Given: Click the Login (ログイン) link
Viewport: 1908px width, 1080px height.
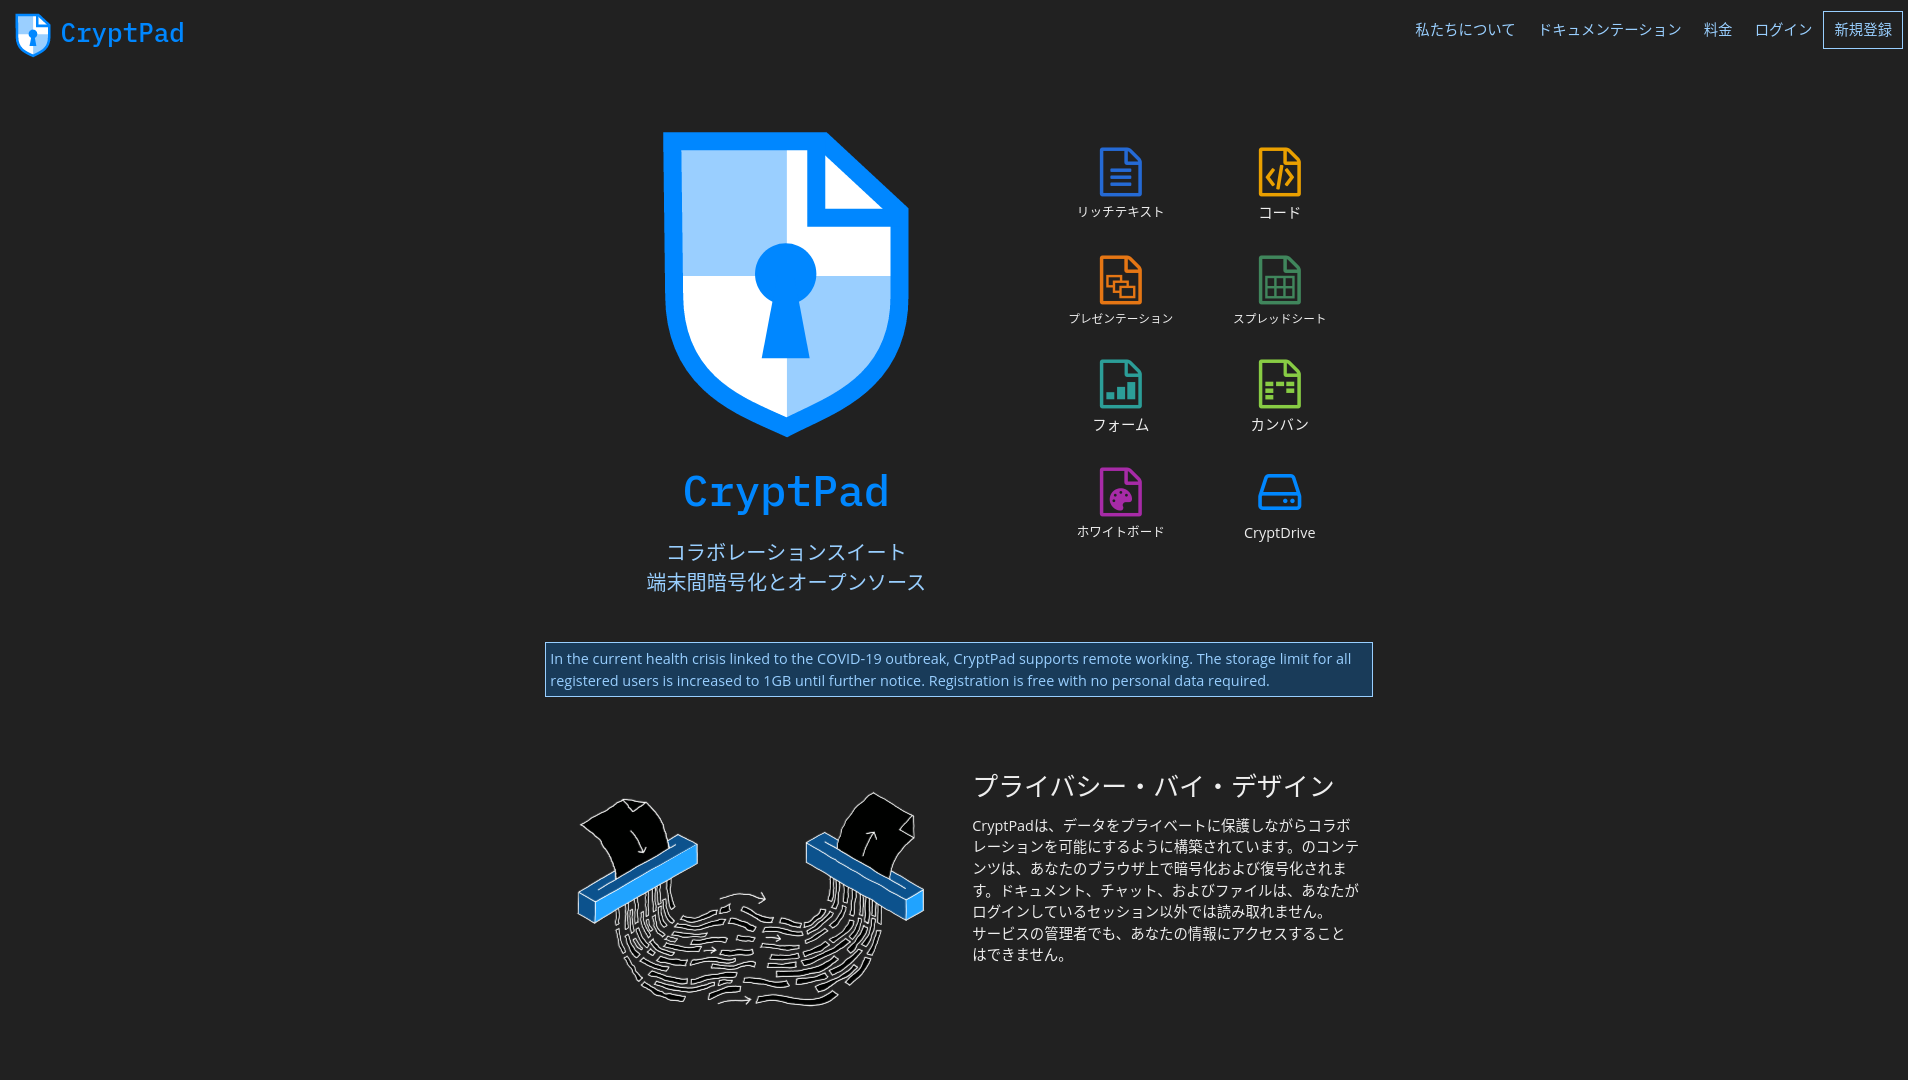Looking at the screenshot, I should (x=1783, y=30).
